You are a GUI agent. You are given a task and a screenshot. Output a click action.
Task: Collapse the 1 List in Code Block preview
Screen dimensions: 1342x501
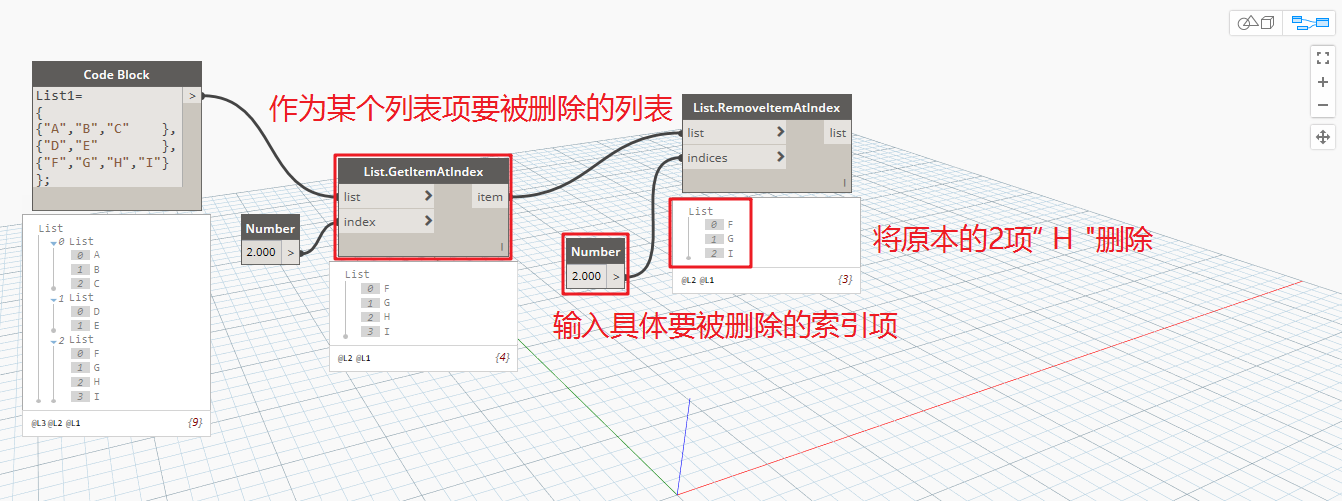pos(54,298)
